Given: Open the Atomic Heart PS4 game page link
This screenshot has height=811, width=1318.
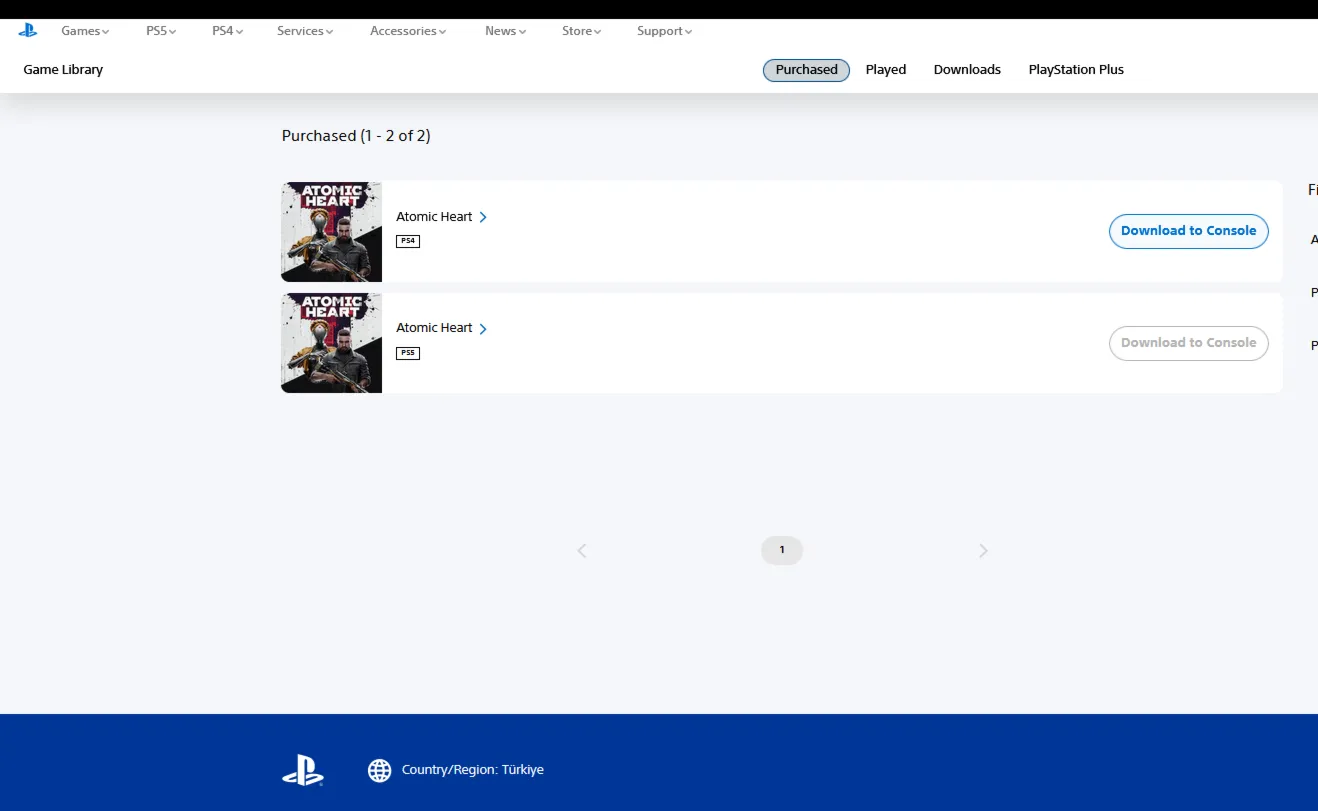Looking at the screenshot, I should [x=441, y=217].
